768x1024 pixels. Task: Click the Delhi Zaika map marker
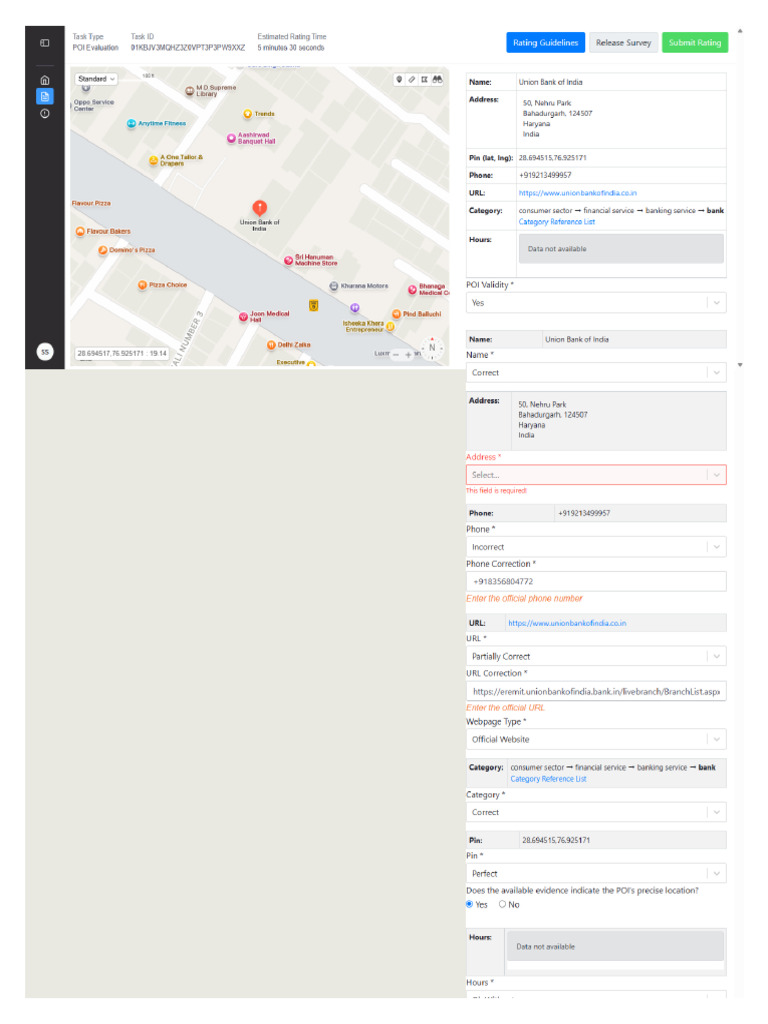(x=271, y=345)
